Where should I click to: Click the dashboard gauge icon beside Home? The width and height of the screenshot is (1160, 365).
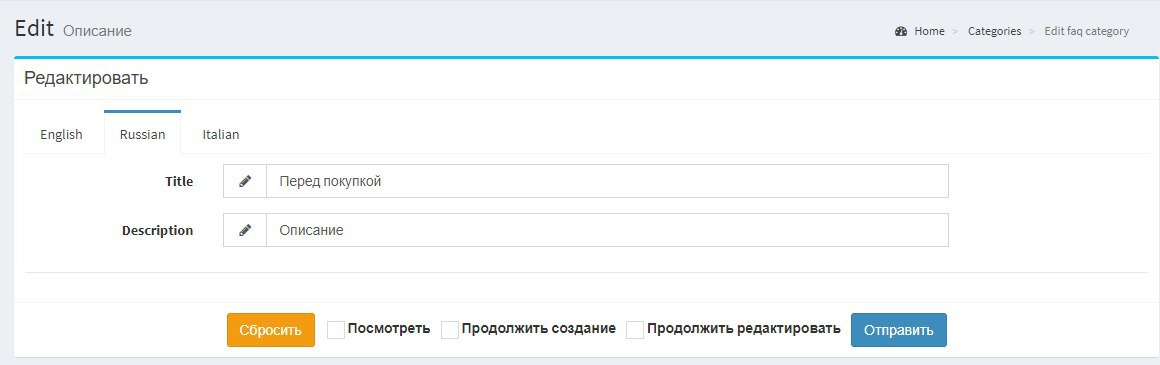tap(900, 31)
